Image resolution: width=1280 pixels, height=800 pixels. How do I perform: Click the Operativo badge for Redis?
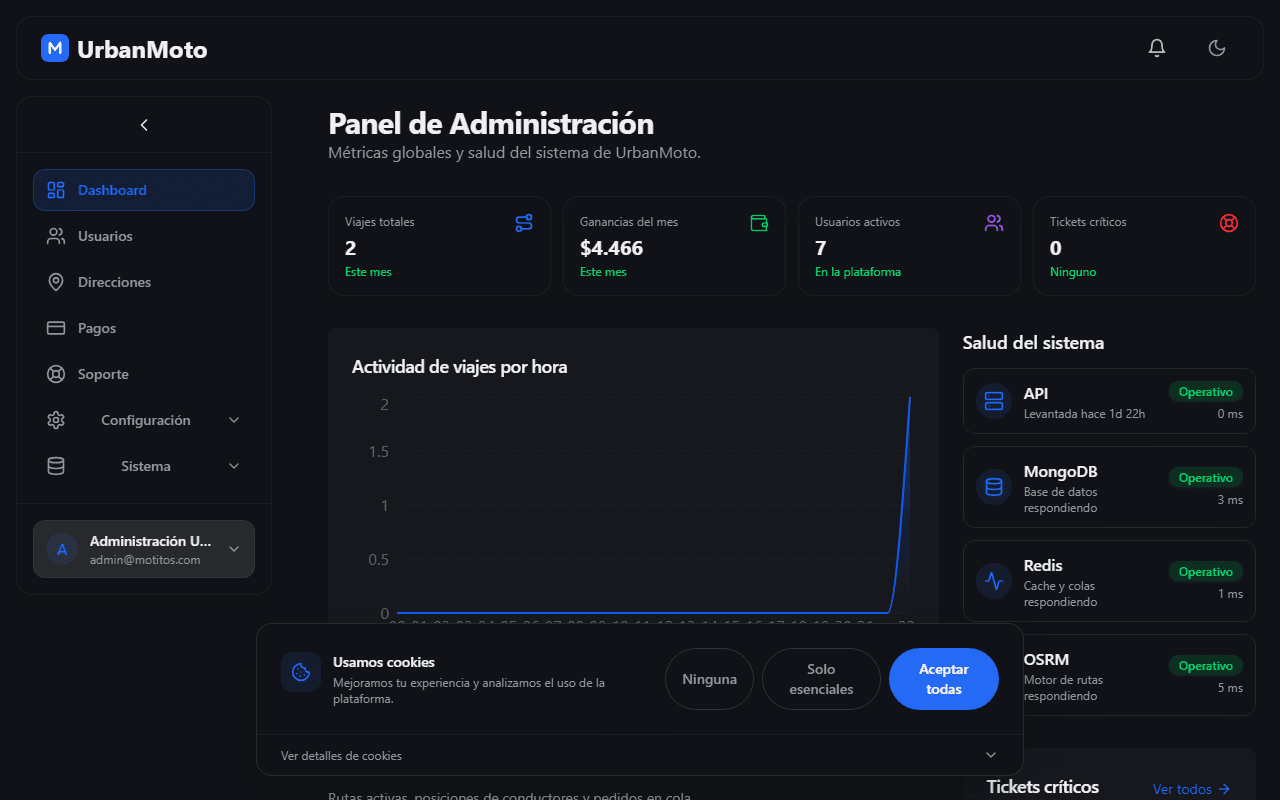[1206, 572]
